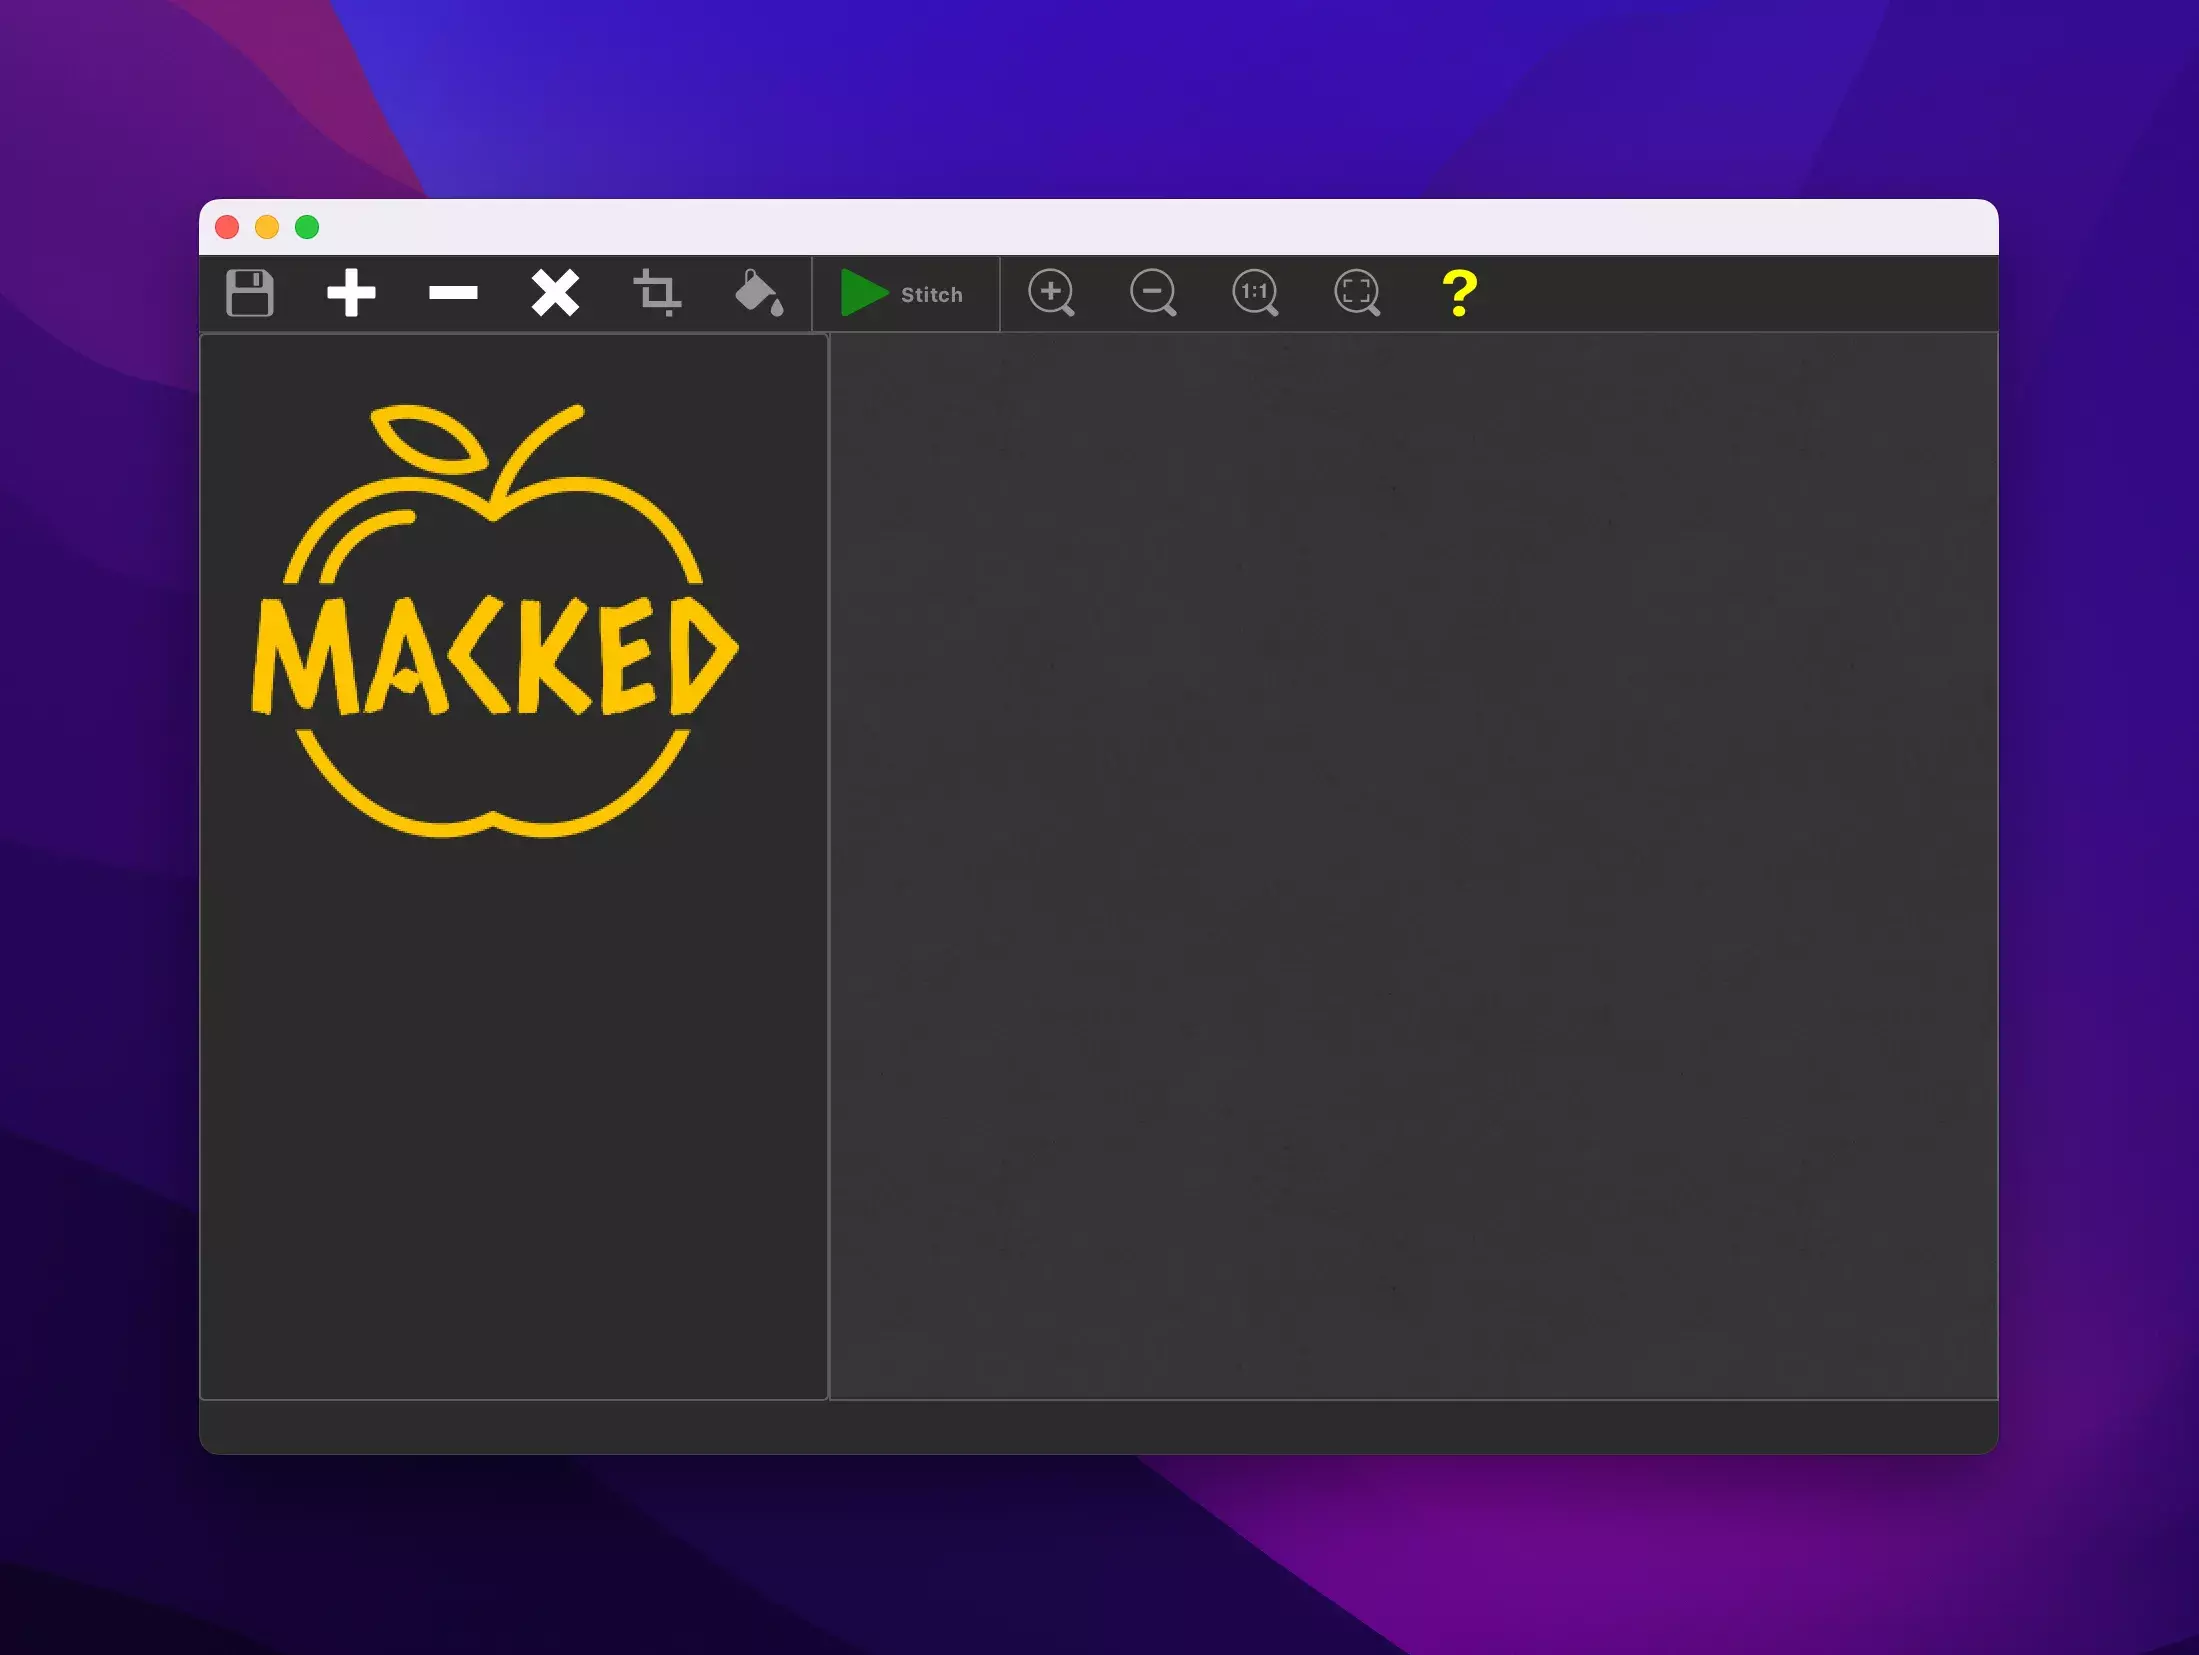Close the window with red button
The image size is (2199, 1655).
point(227,228)
